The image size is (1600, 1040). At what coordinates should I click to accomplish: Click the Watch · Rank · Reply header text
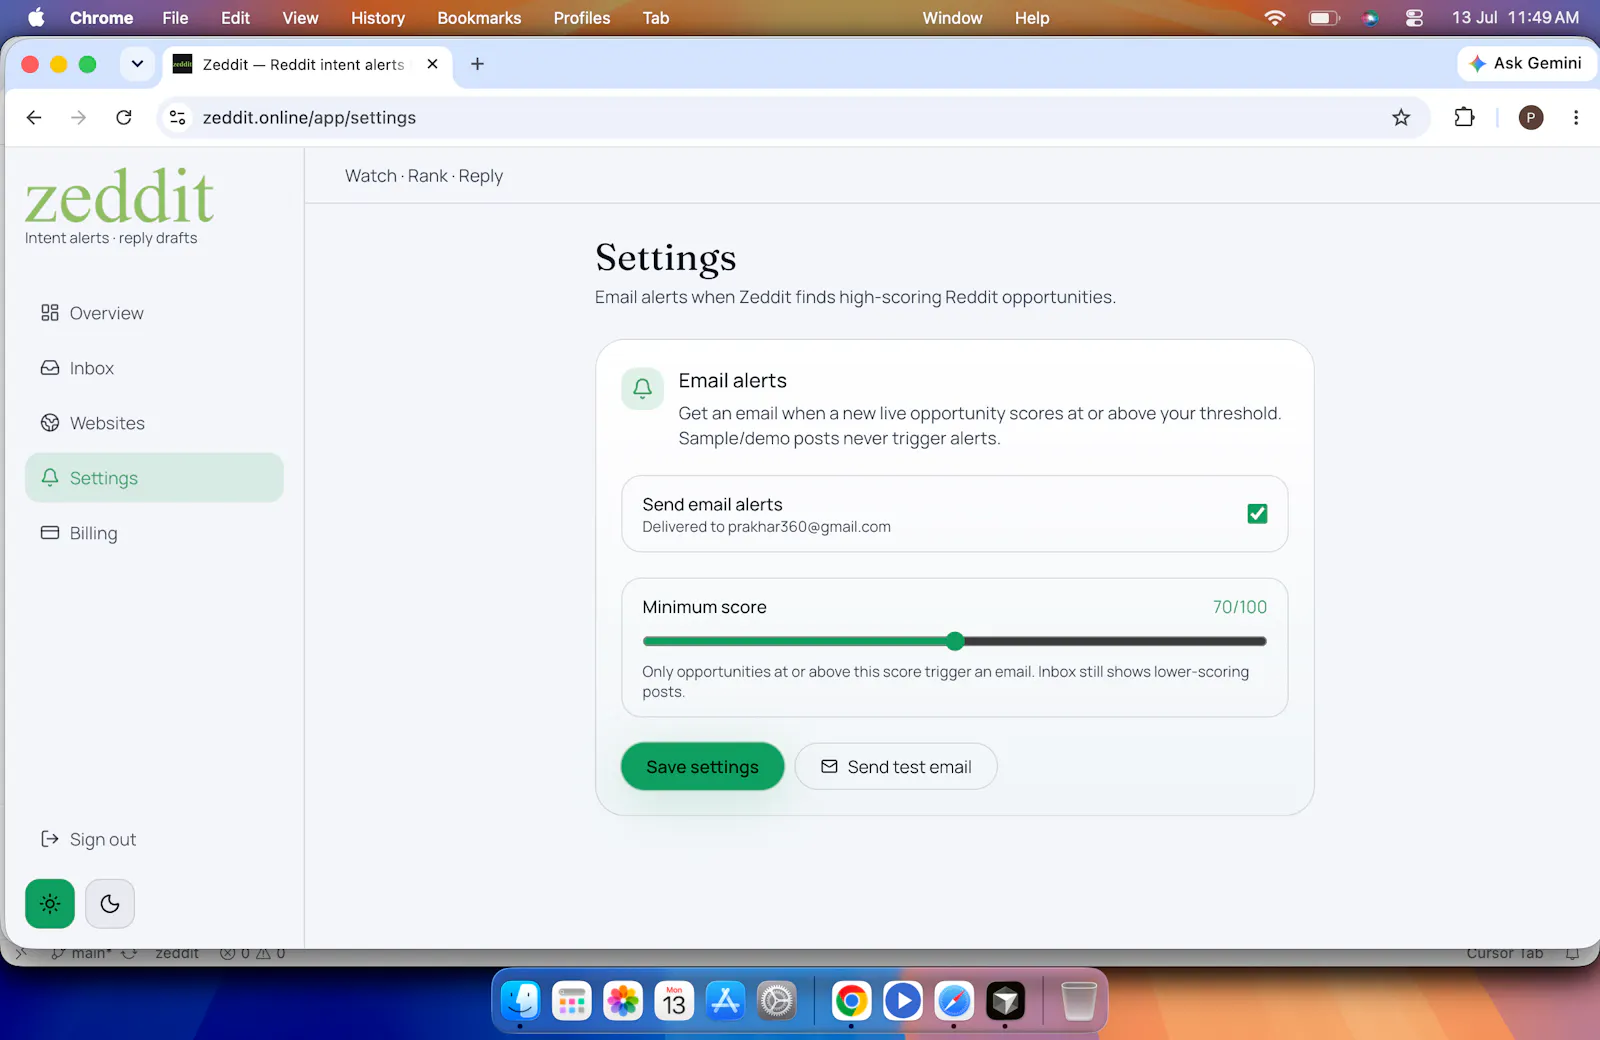424,176
